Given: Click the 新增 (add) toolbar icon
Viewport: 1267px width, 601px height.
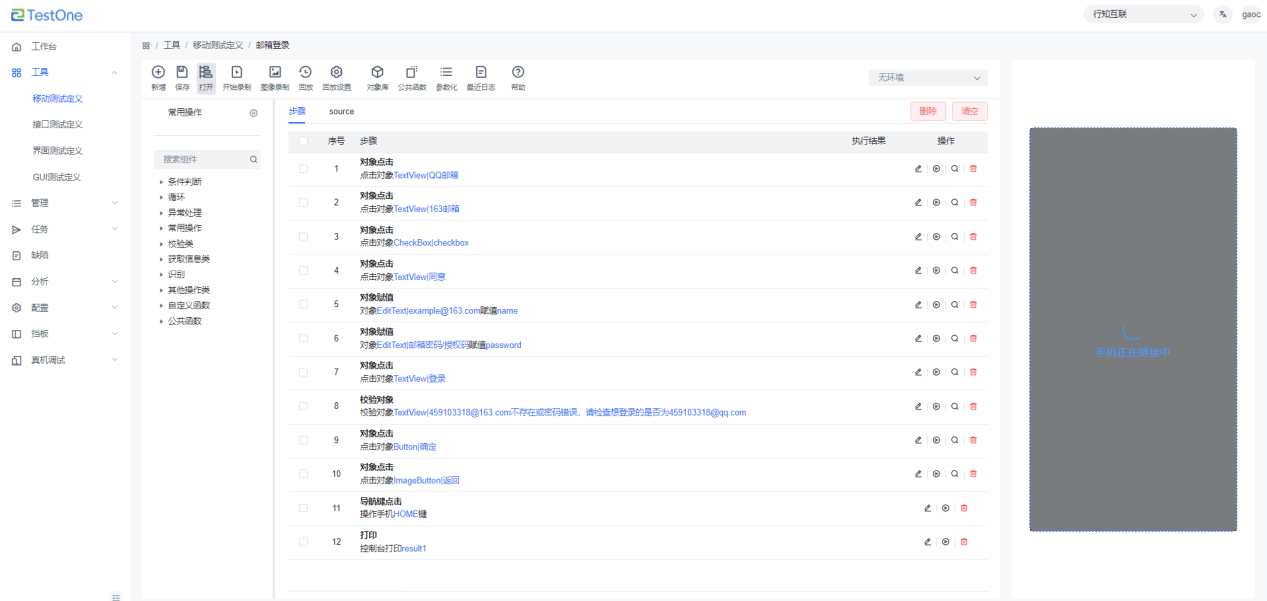Looking at the screenshot, I should click(x=158, y=72).
